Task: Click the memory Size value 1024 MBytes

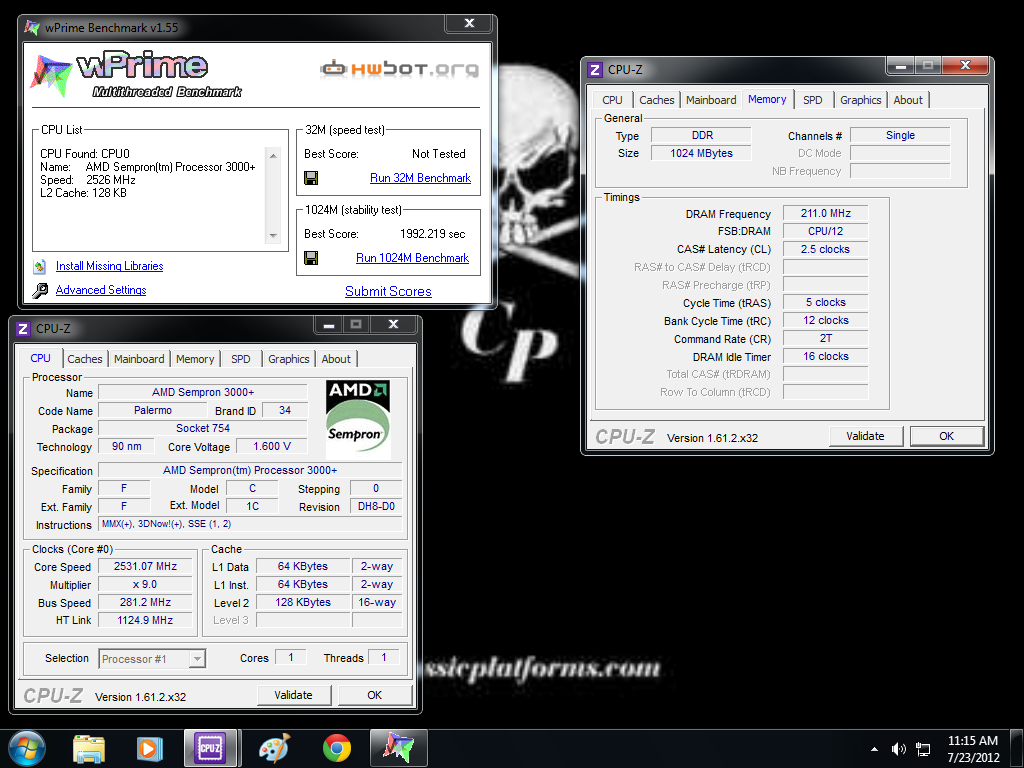Action: tap(702, 153)
